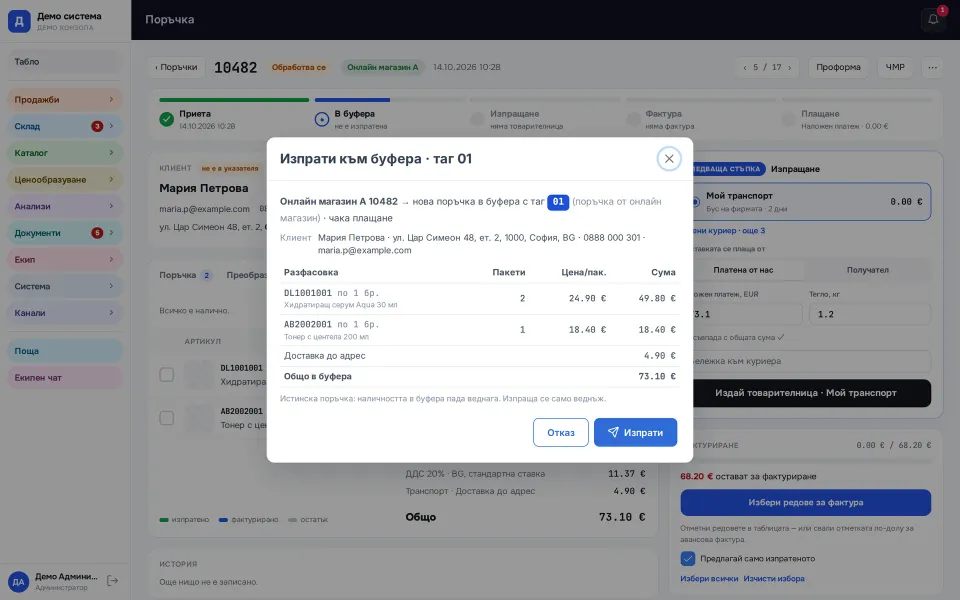Viewport: 960px width, 600px height.
Task: Click the Демо система logo icon
Action: click(x=19, y=21)
